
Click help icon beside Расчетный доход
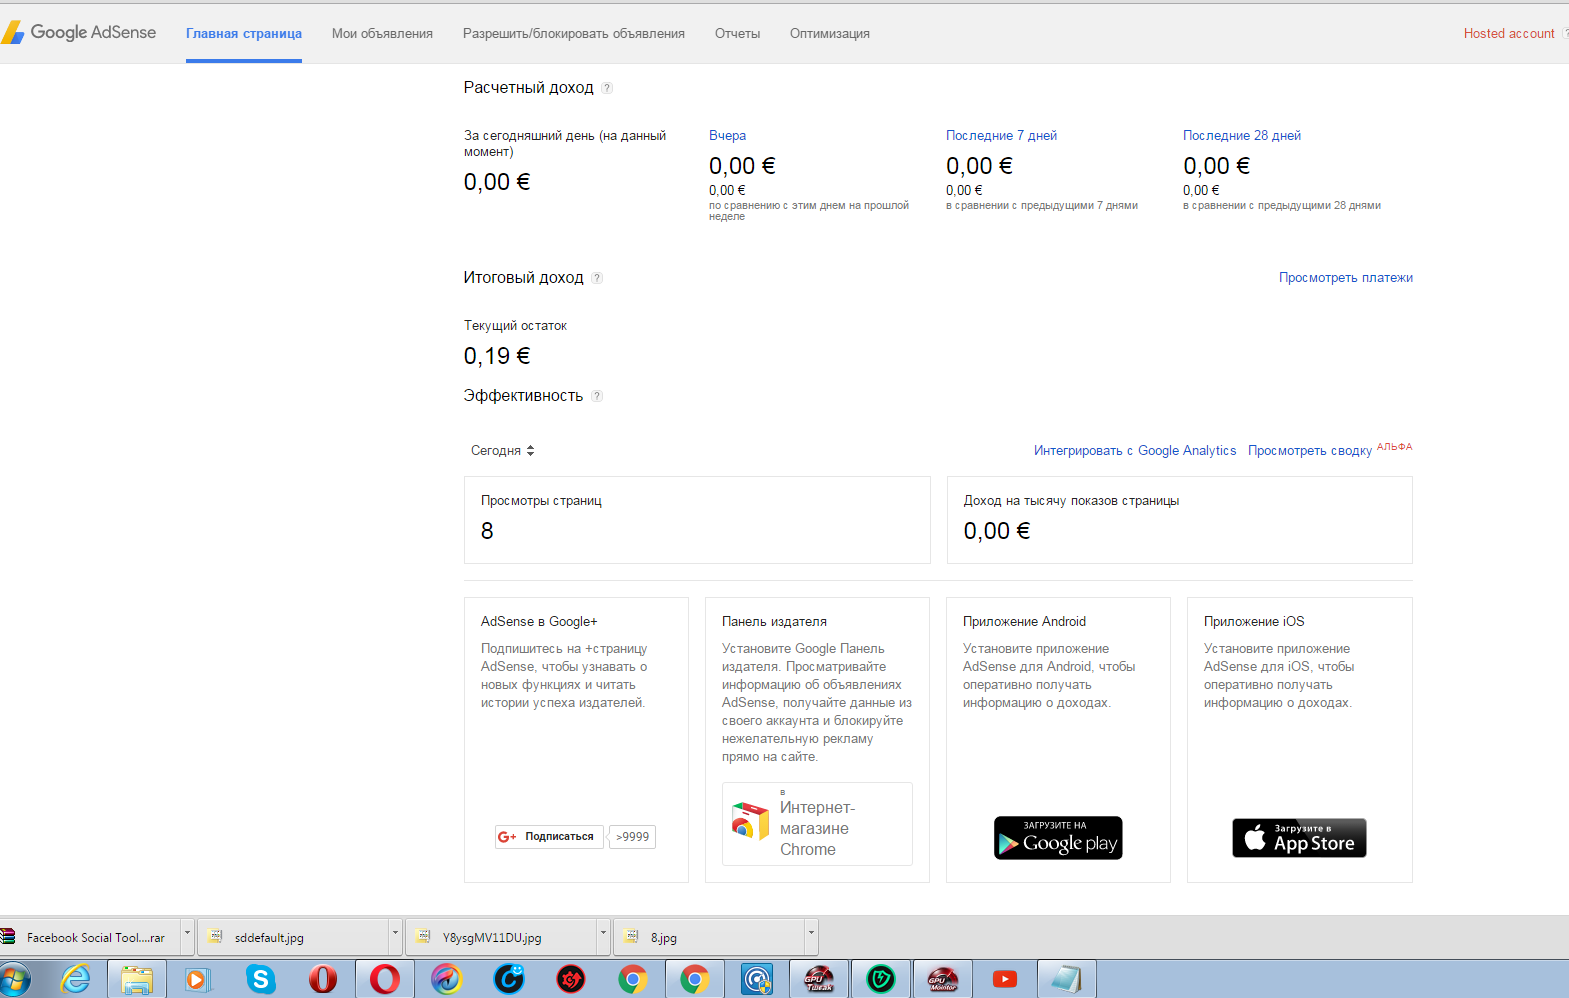pyautogui.click(x=607, y=88)
